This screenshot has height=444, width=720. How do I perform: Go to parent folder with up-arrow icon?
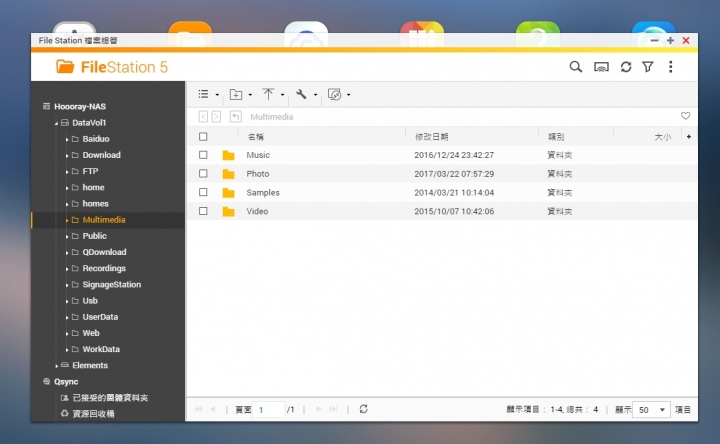coord(236,117)
